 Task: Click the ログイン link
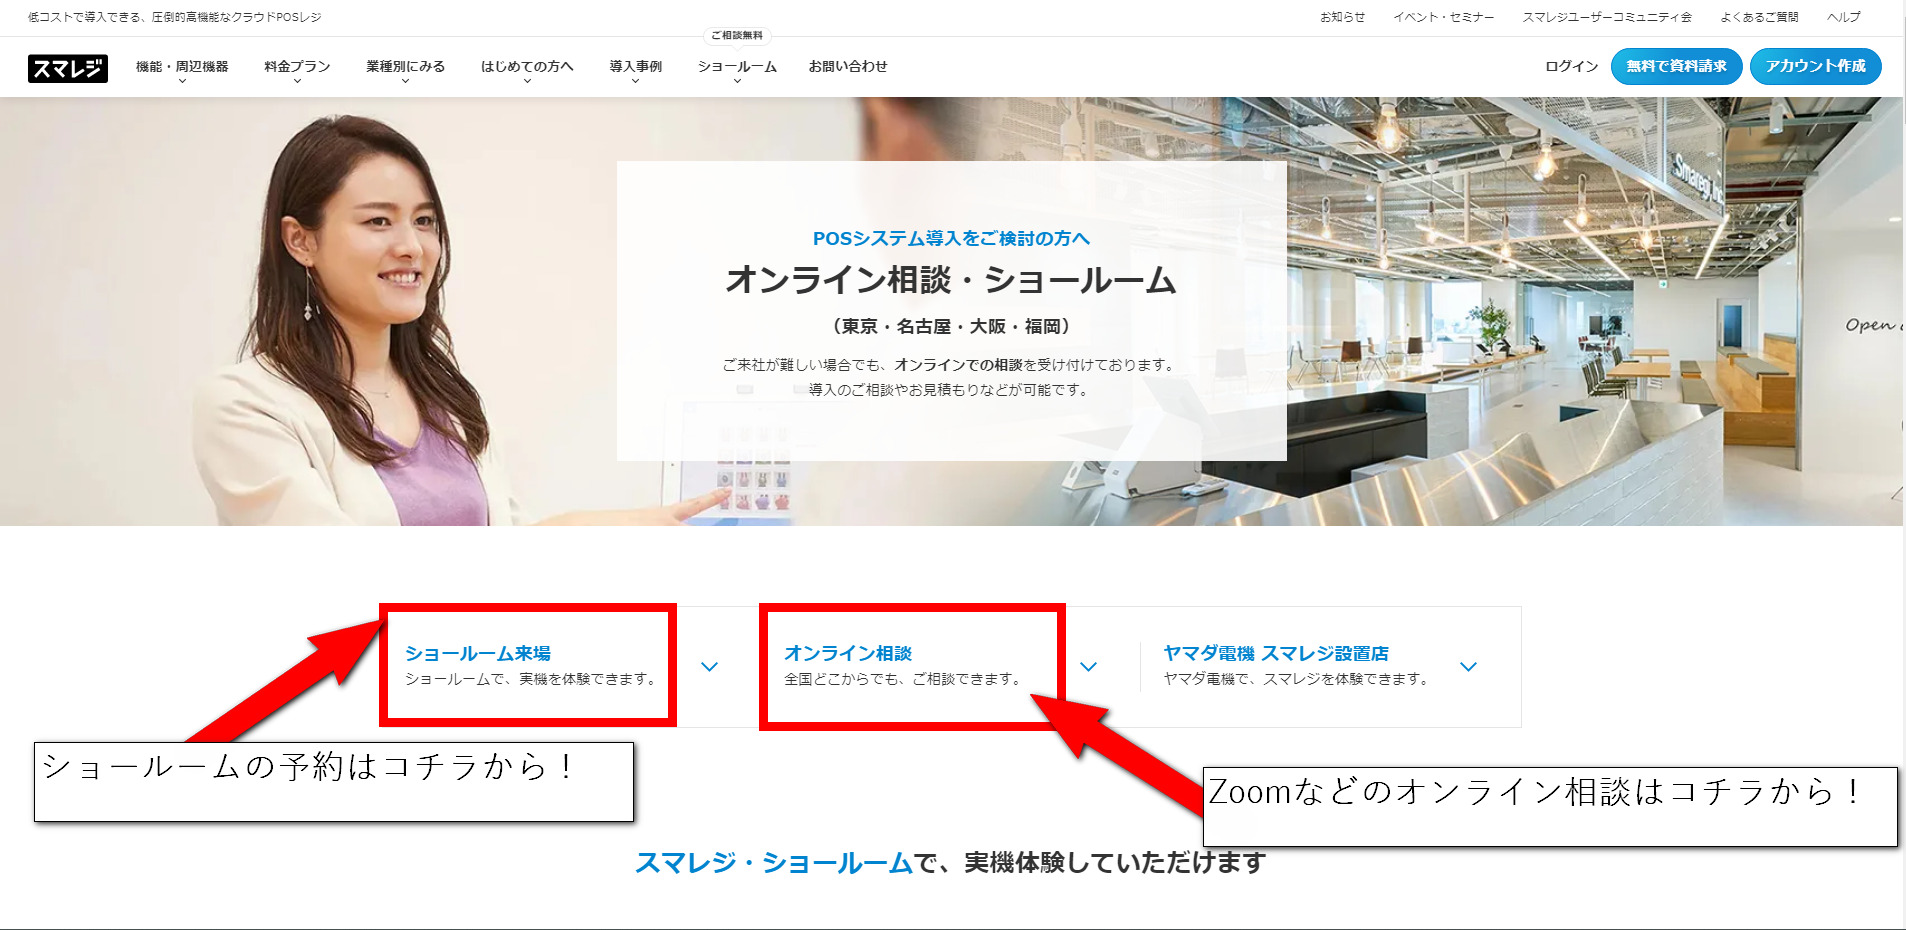pos(1571,66)
